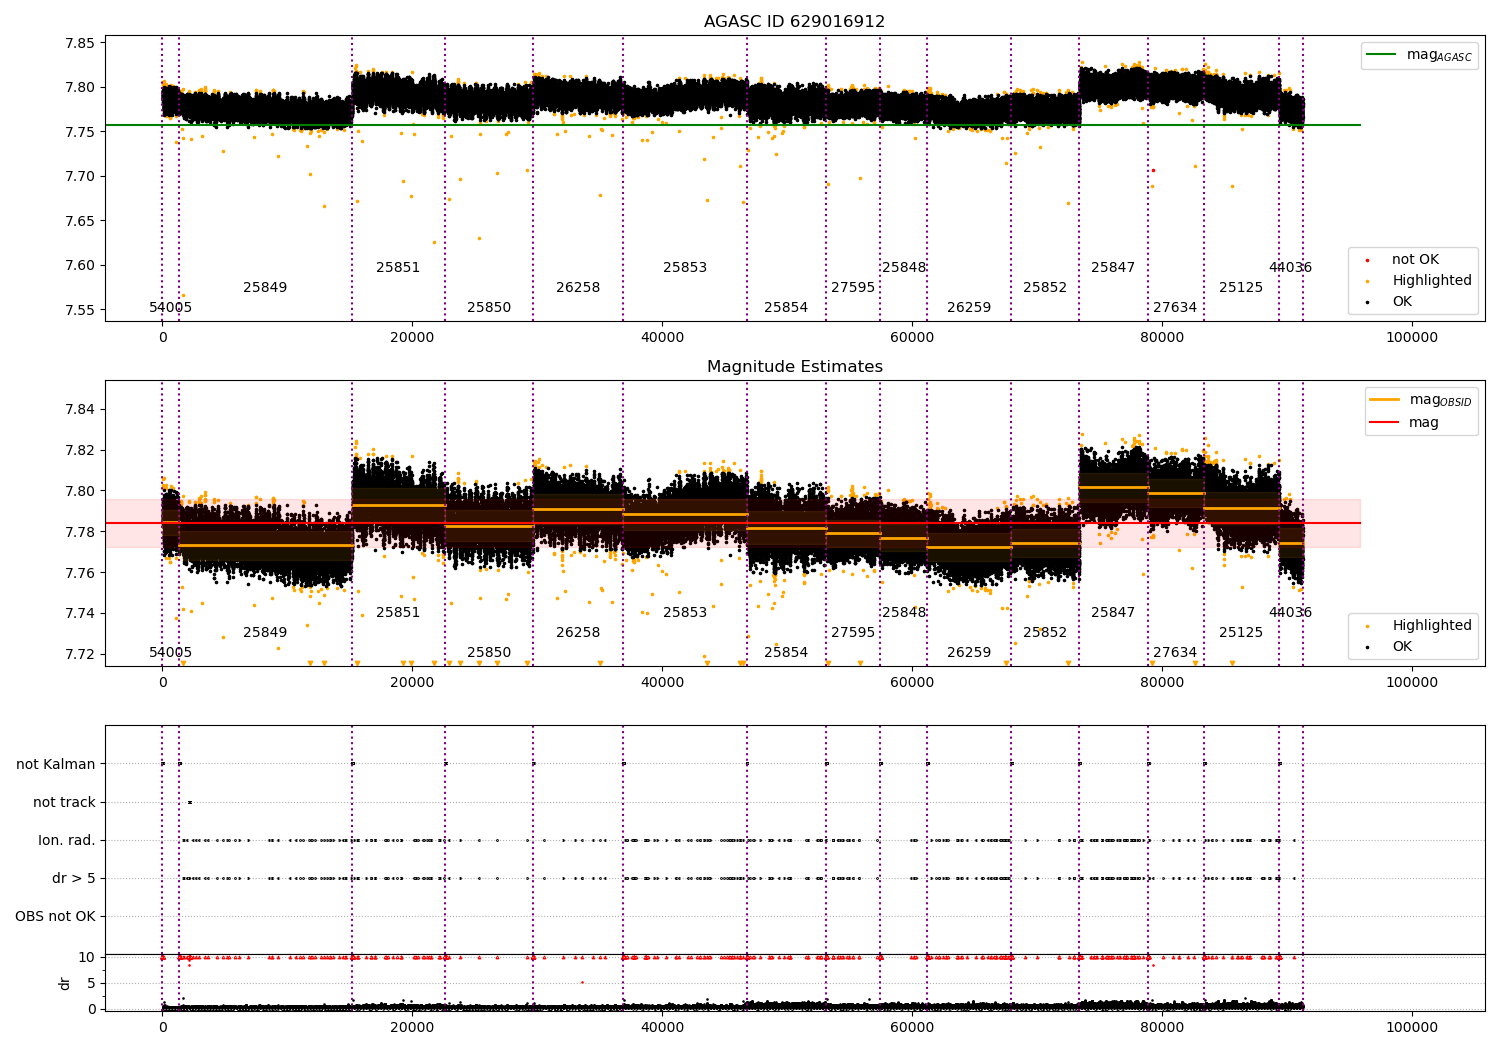Image resolution: width=1500 pixels, height=1050 pixels.
Task: Click obsid label 25847 in the AGASC ID panel
Action: click(1113, 268)
